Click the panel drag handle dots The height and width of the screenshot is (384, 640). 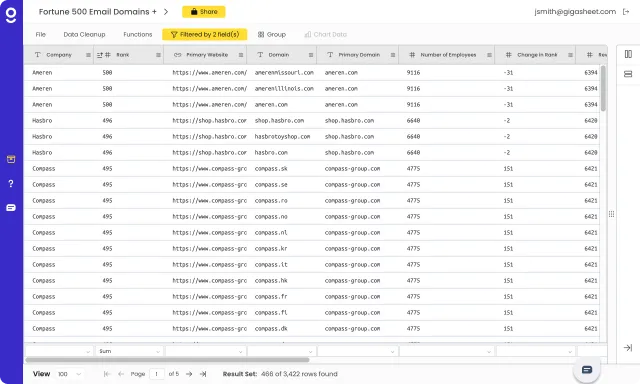(611, 214)
